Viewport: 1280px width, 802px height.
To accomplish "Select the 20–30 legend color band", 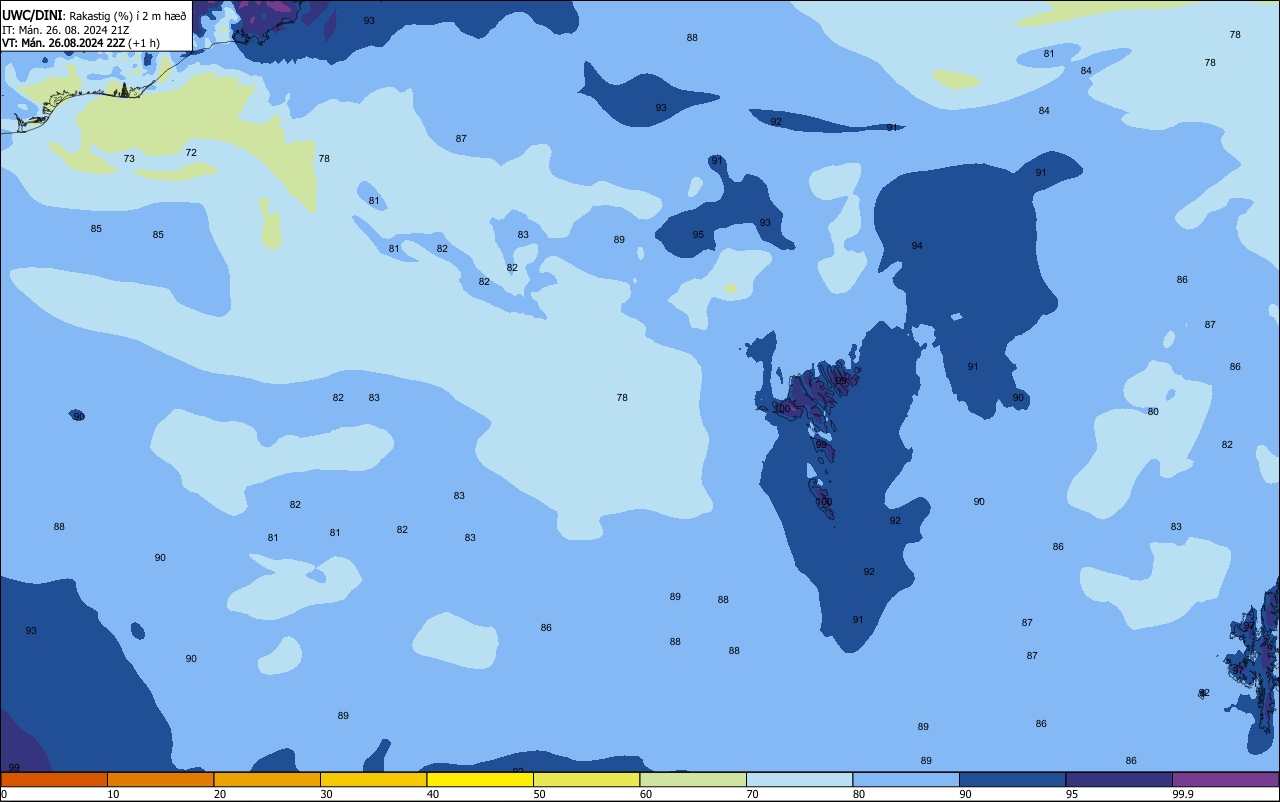I will 267,779.
